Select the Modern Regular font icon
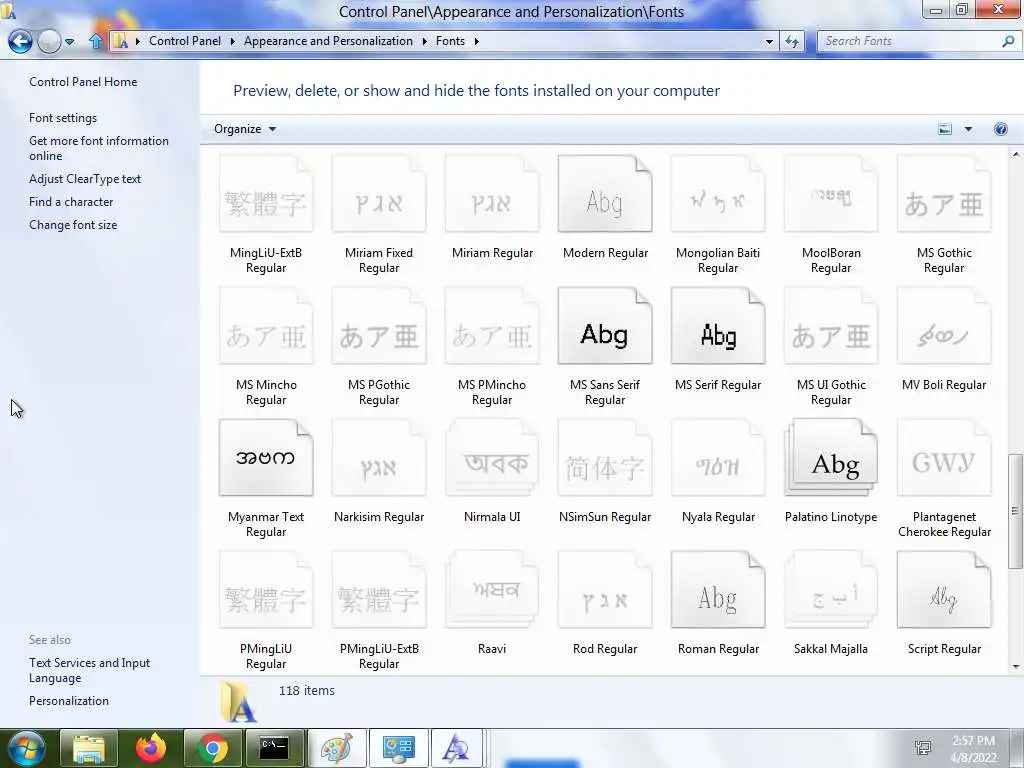Viewport: 1024px width, 768px height. click(605, 193)
